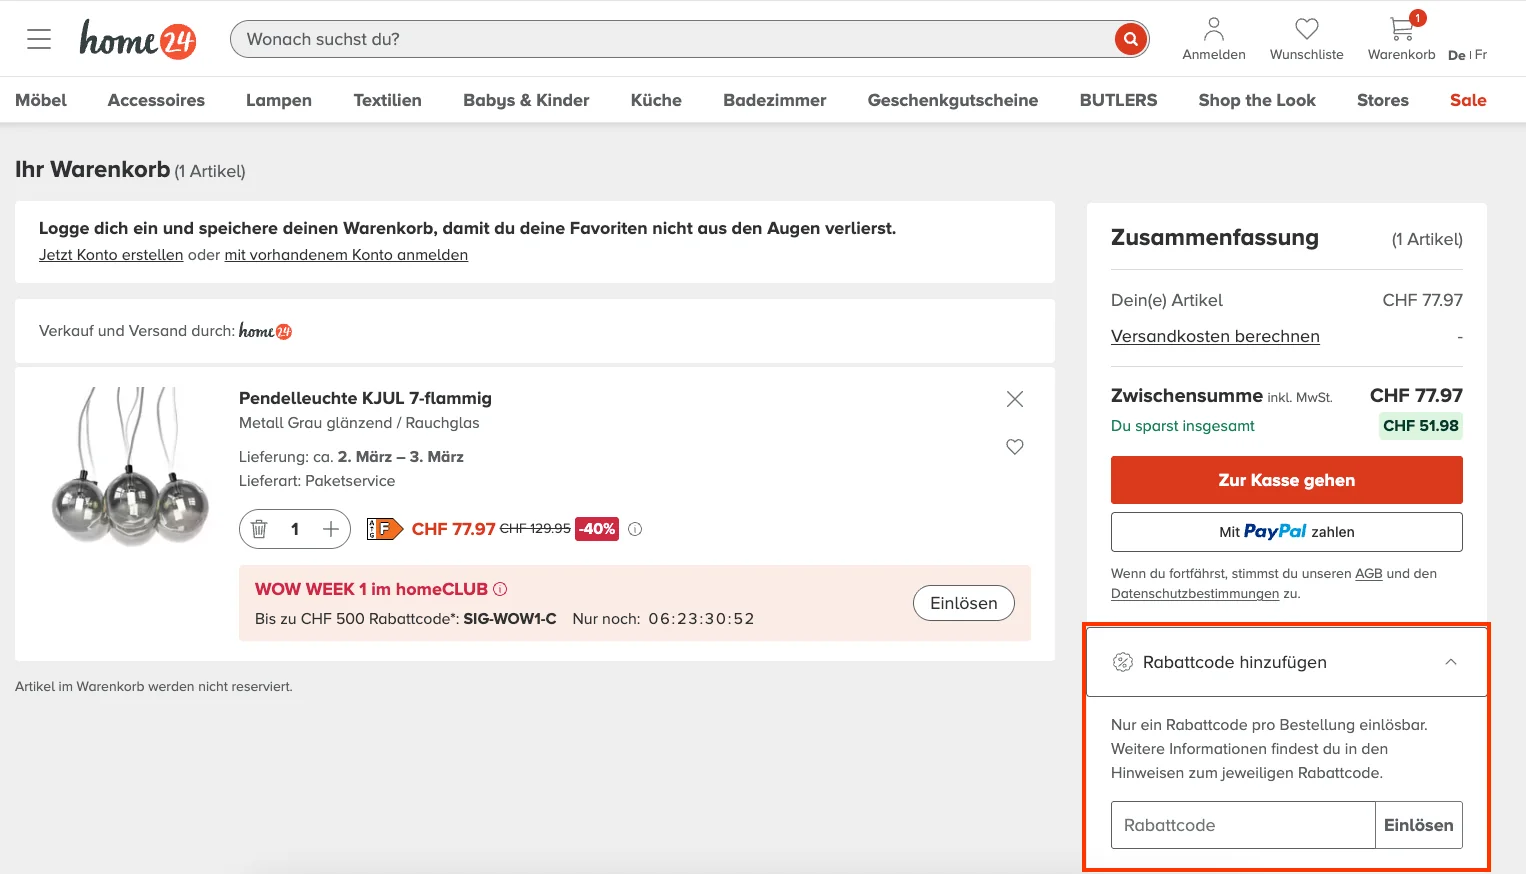1526x874 pixels.
Task: Switch site language to Fr
Action: click(x=1477, y=56)
